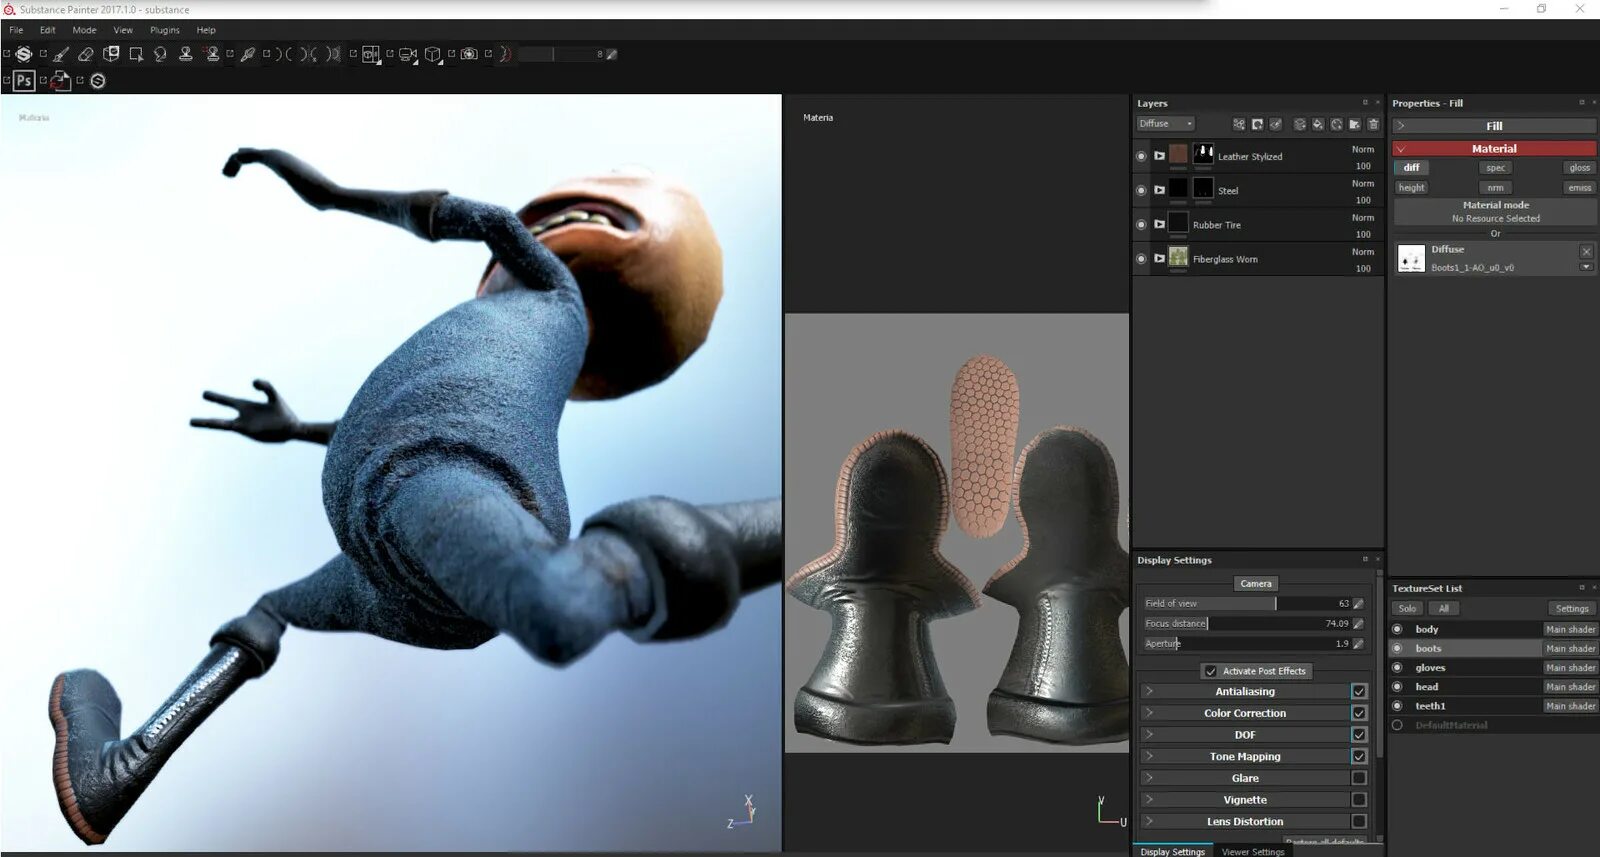The height and width of the screenshot is (857, 1600).
Task: Toggle the Activate Post Effects checkbox
Action: (1210, 671)
